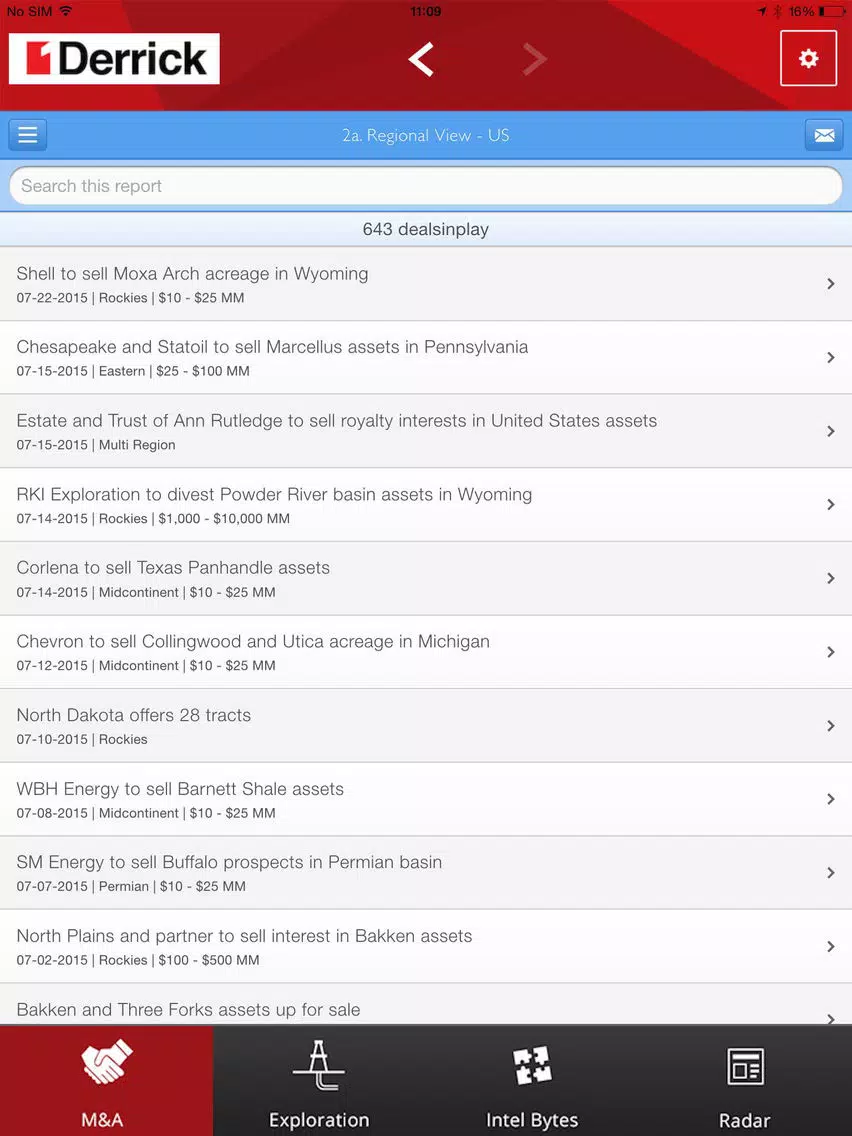Viewport: 852px width, 1136px height.
Task: Tap '2a. Regional View - US' title
Action: 426,135
